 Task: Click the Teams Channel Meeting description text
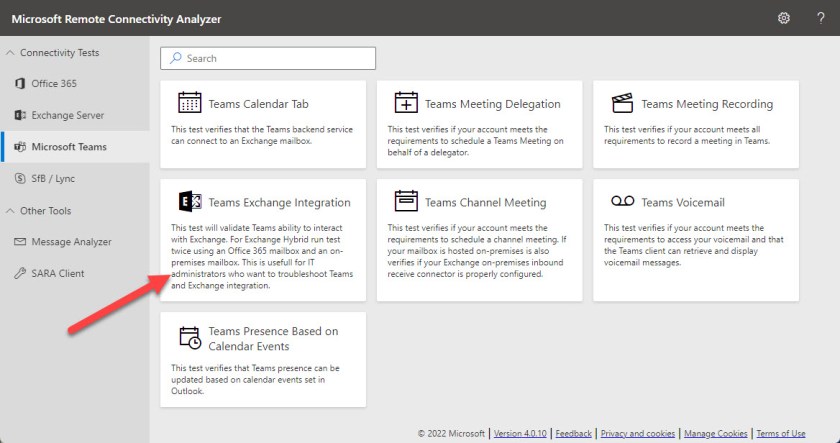477,251
